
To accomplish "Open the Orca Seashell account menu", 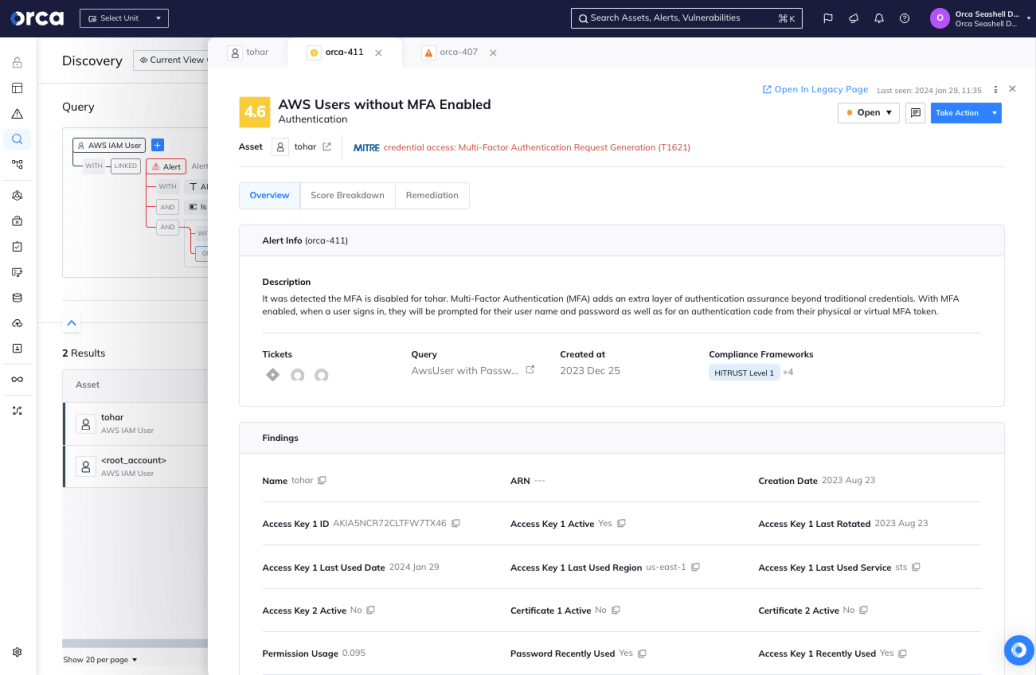I will pyautogui.click(x=980, y=18).
